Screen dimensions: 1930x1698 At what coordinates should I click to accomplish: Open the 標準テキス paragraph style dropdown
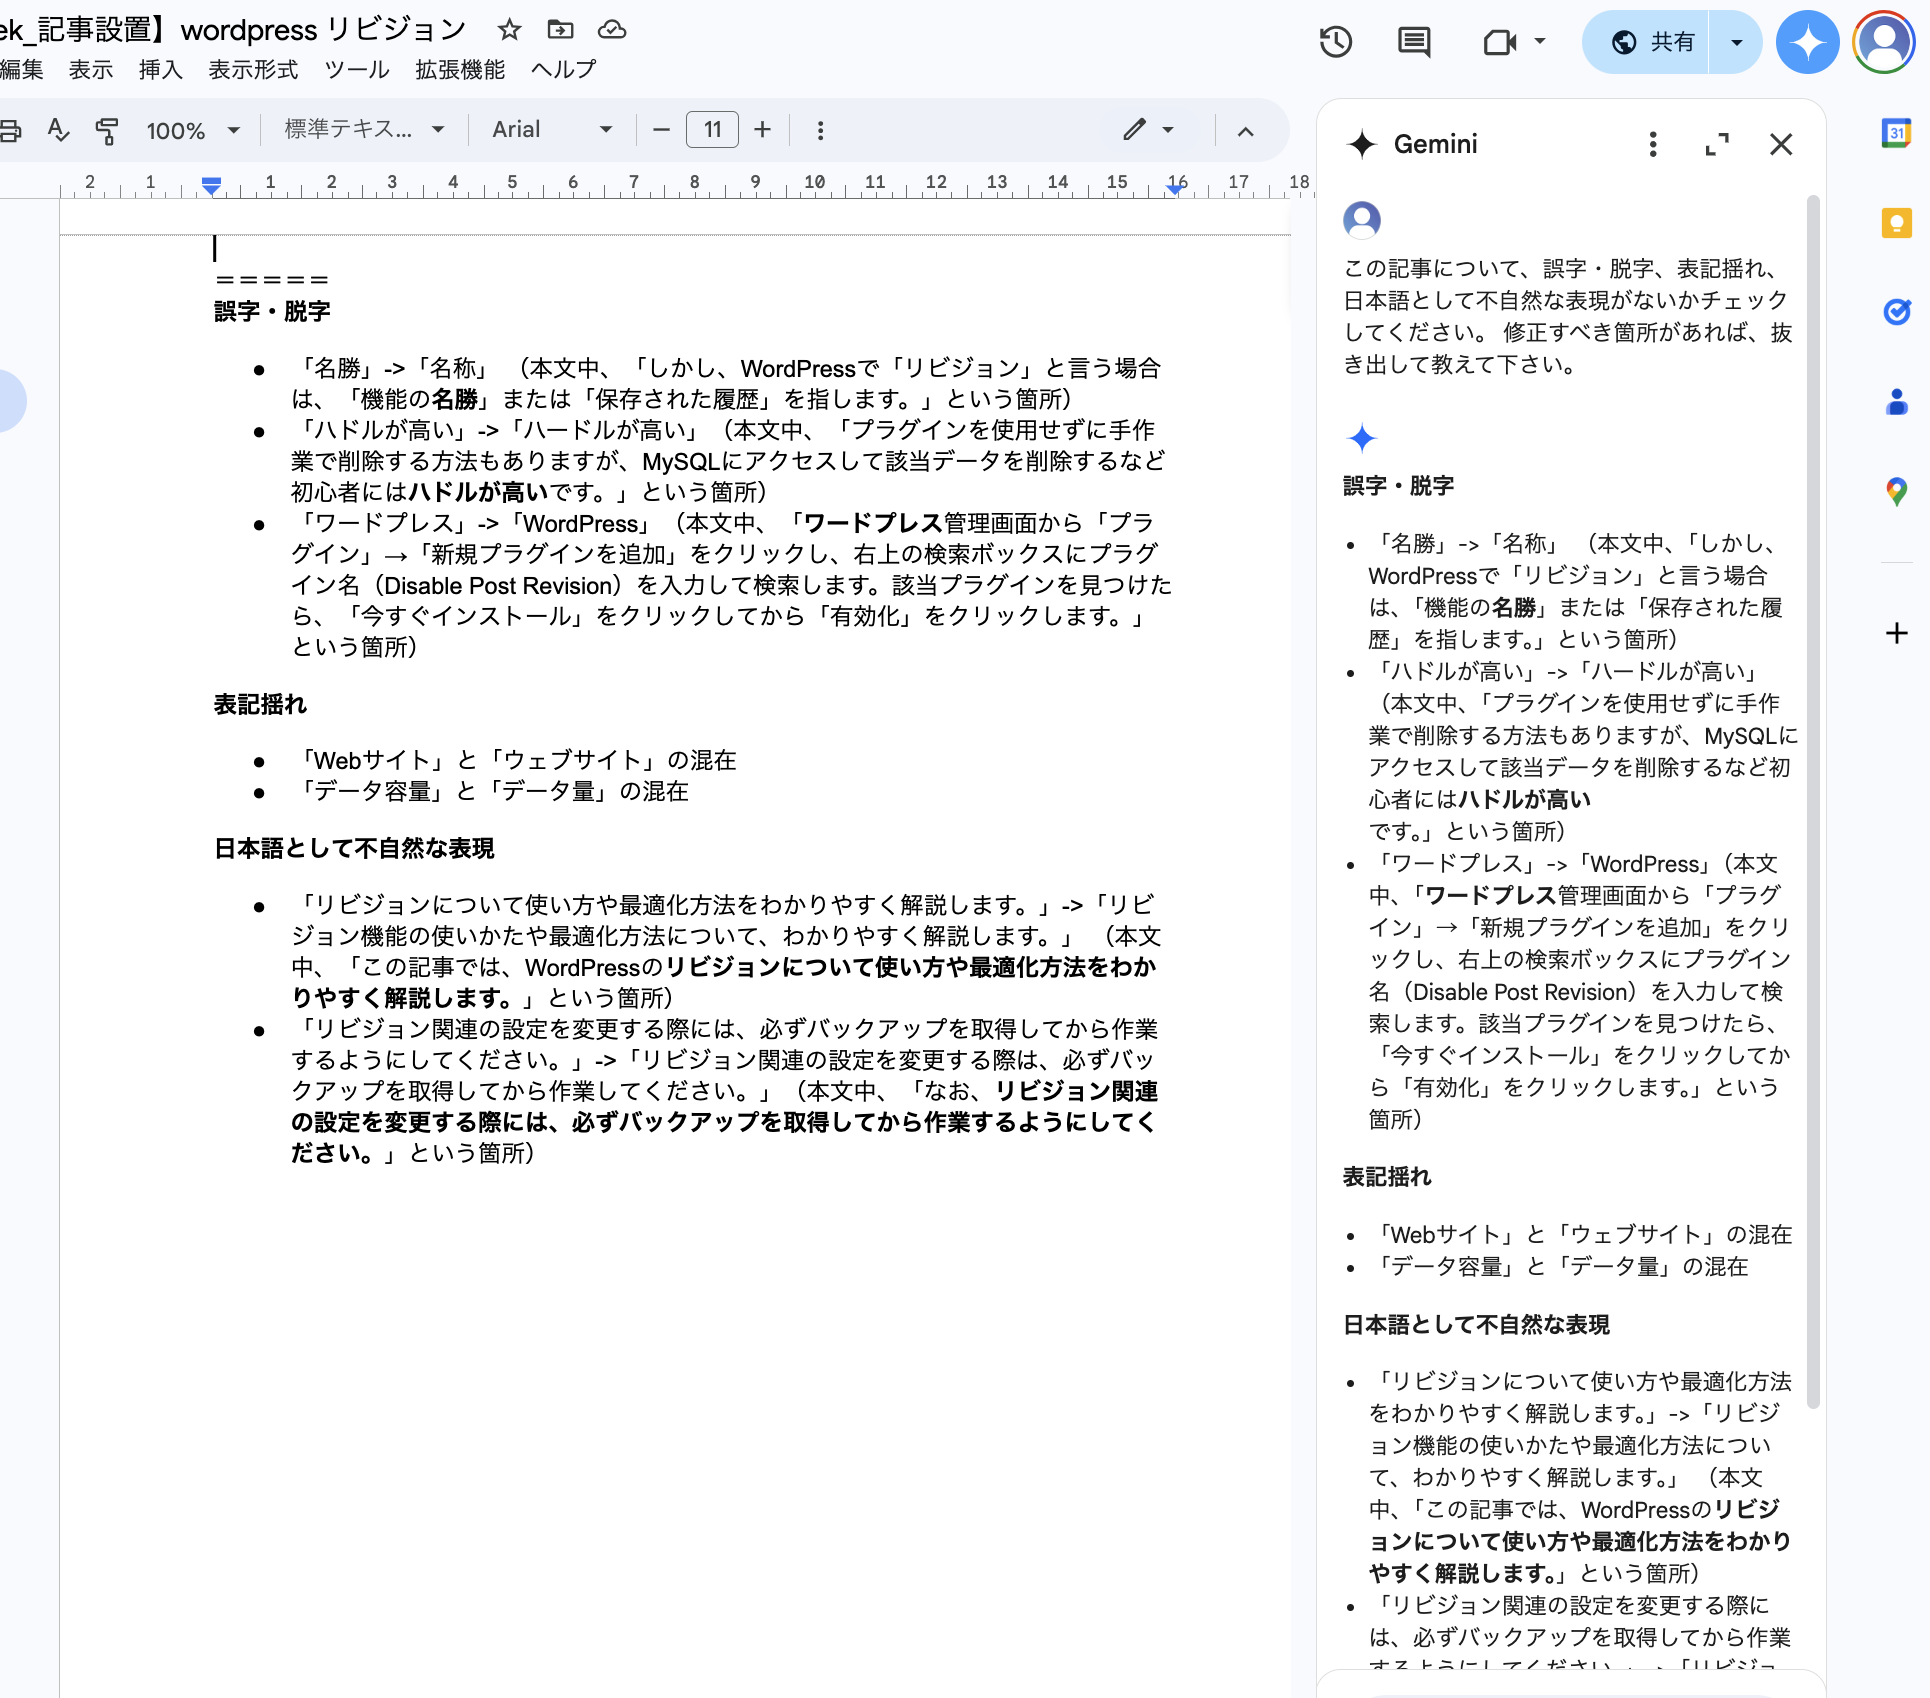[364, 130]
